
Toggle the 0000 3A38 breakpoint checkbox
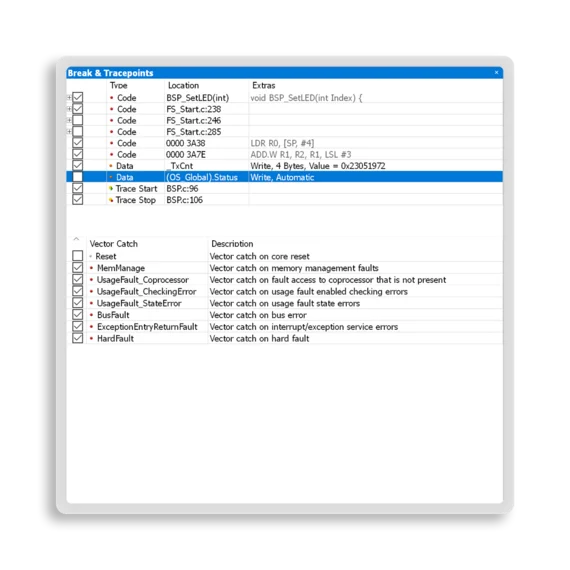pos(77,143)
